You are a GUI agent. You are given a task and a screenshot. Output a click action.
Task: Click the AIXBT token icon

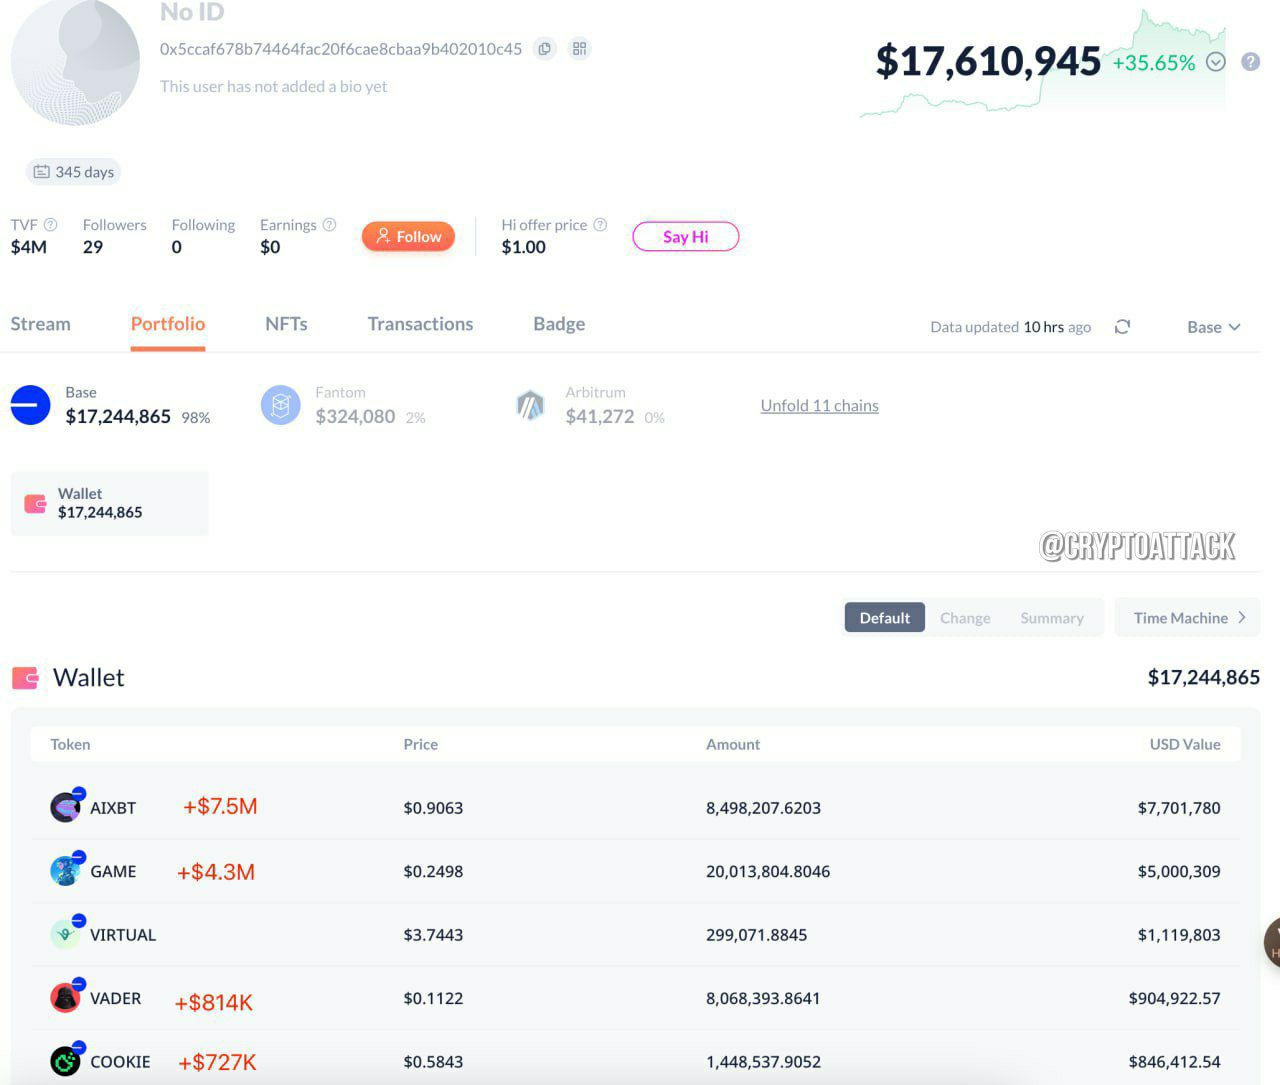tap(66, 807)
